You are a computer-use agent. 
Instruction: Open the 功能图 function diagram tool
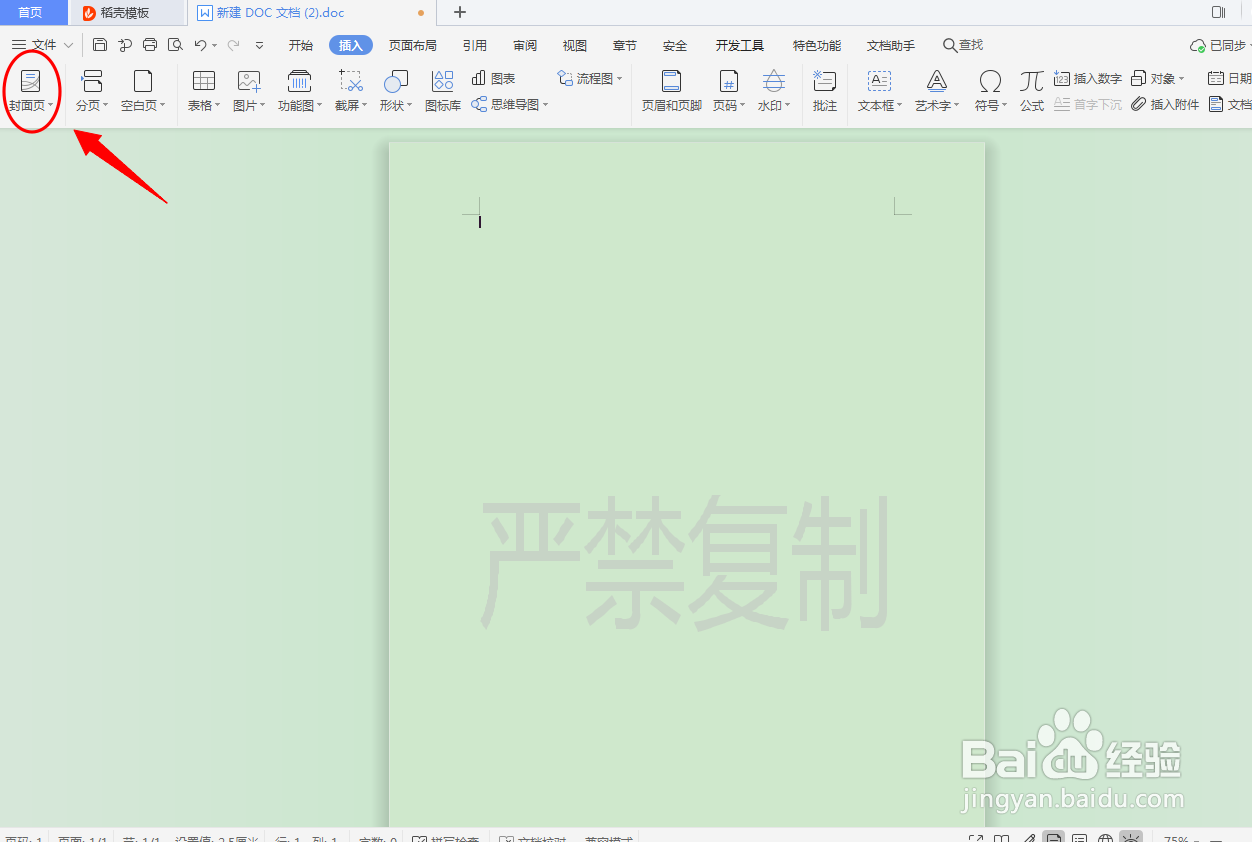click(x=299, y=91)
